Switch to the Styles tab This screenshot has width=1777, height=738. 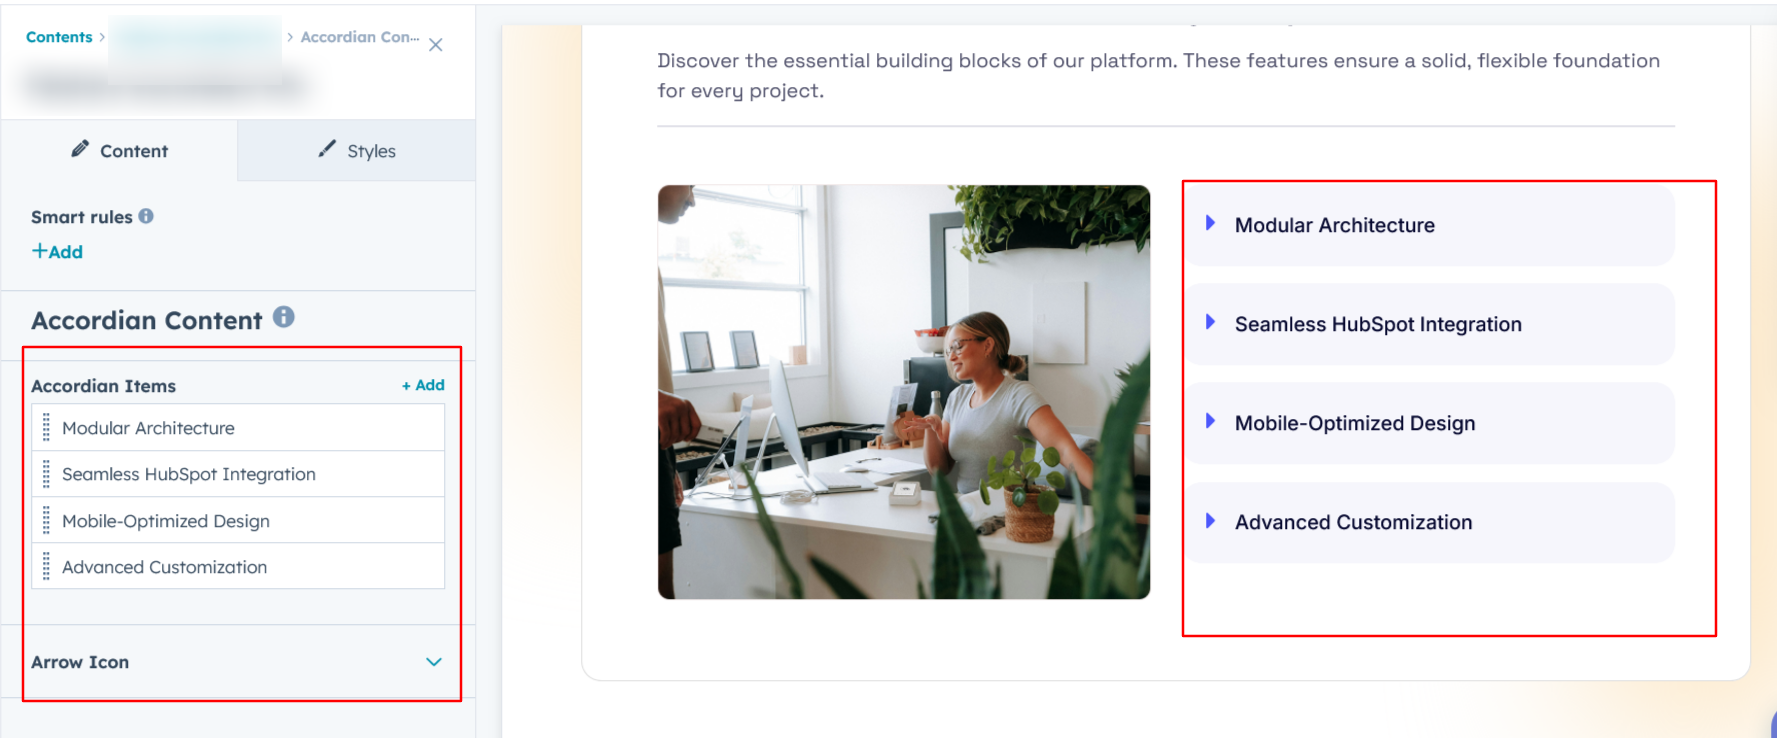click(x=357, y=151)
